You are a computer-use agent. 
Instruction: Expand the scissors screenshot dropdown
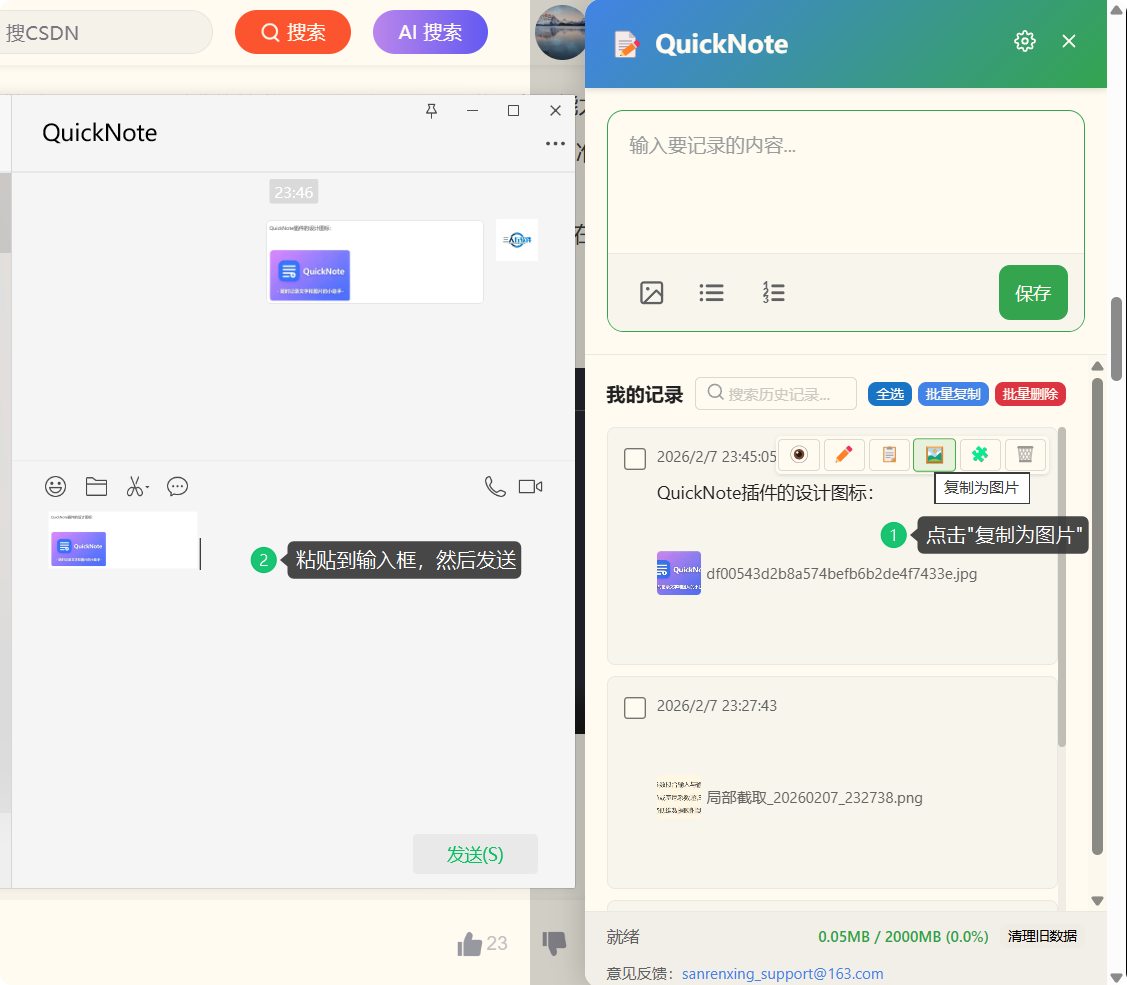[x=148, y=488]
